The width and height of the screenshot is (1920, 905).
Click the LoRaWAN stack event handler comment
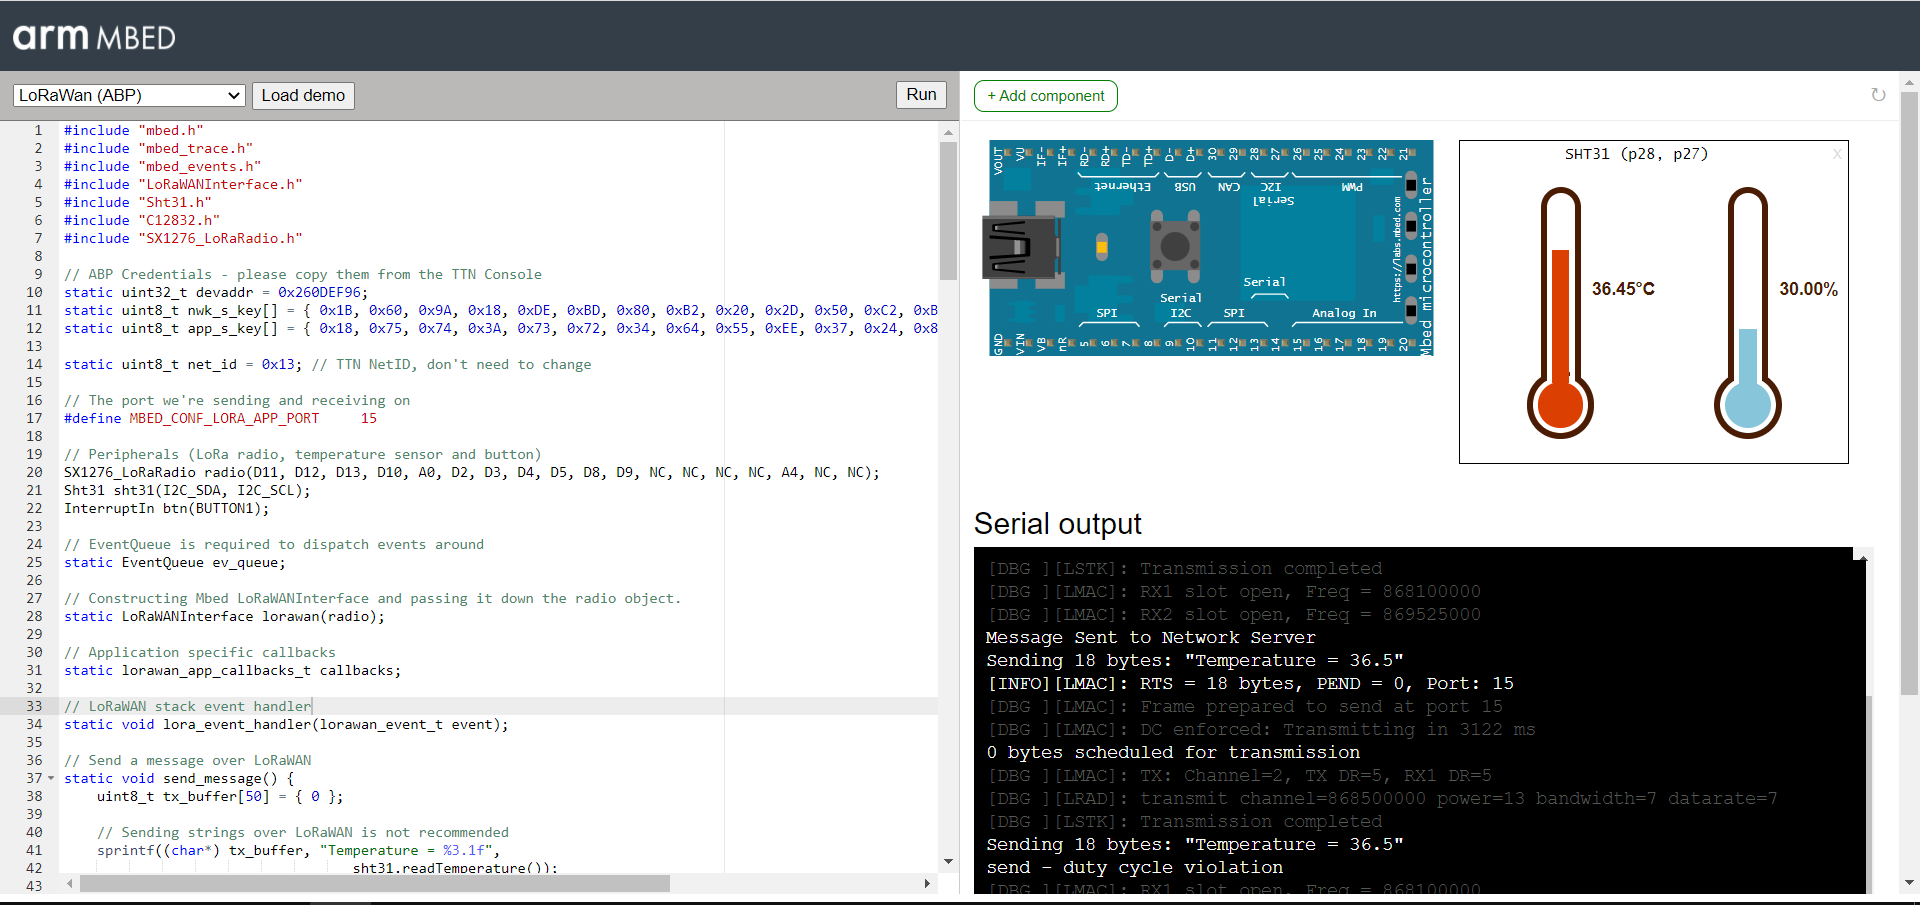(x=188, y=706)
